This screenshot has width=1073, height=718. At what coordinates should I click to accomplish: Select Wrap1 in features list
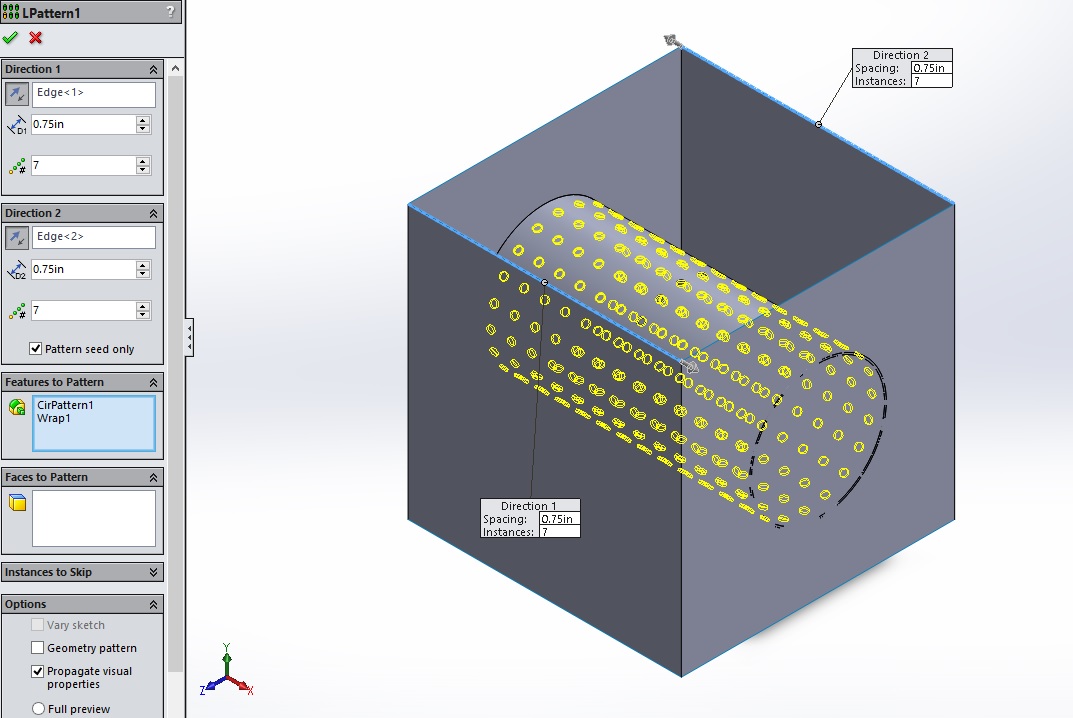click(53, 419)
